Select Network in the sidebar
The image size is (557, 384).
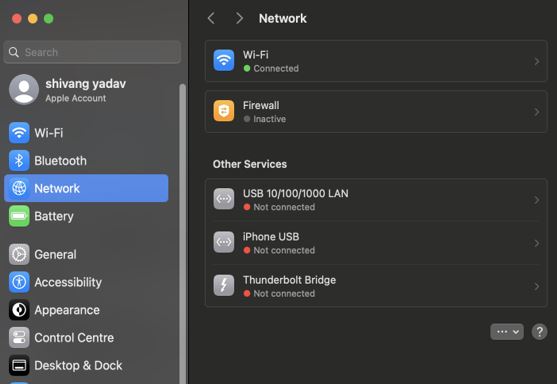point(86,188)
